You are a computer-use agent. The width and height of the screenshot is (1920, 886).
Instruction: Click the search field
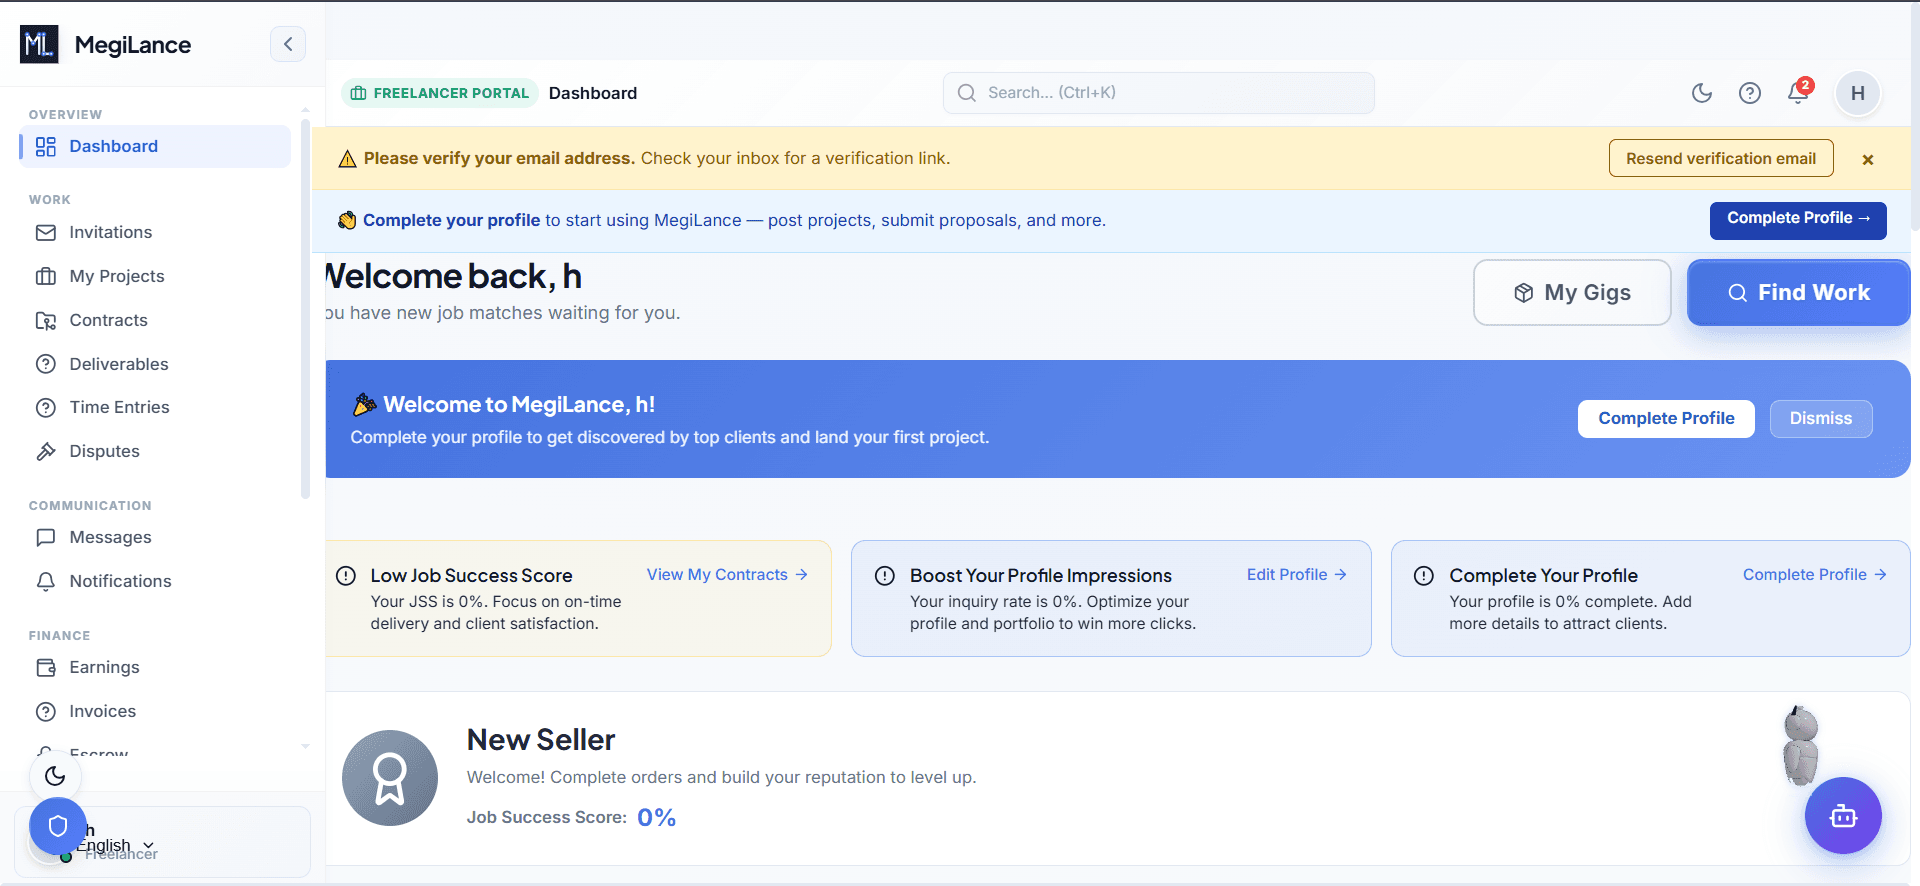[1159, 93]
